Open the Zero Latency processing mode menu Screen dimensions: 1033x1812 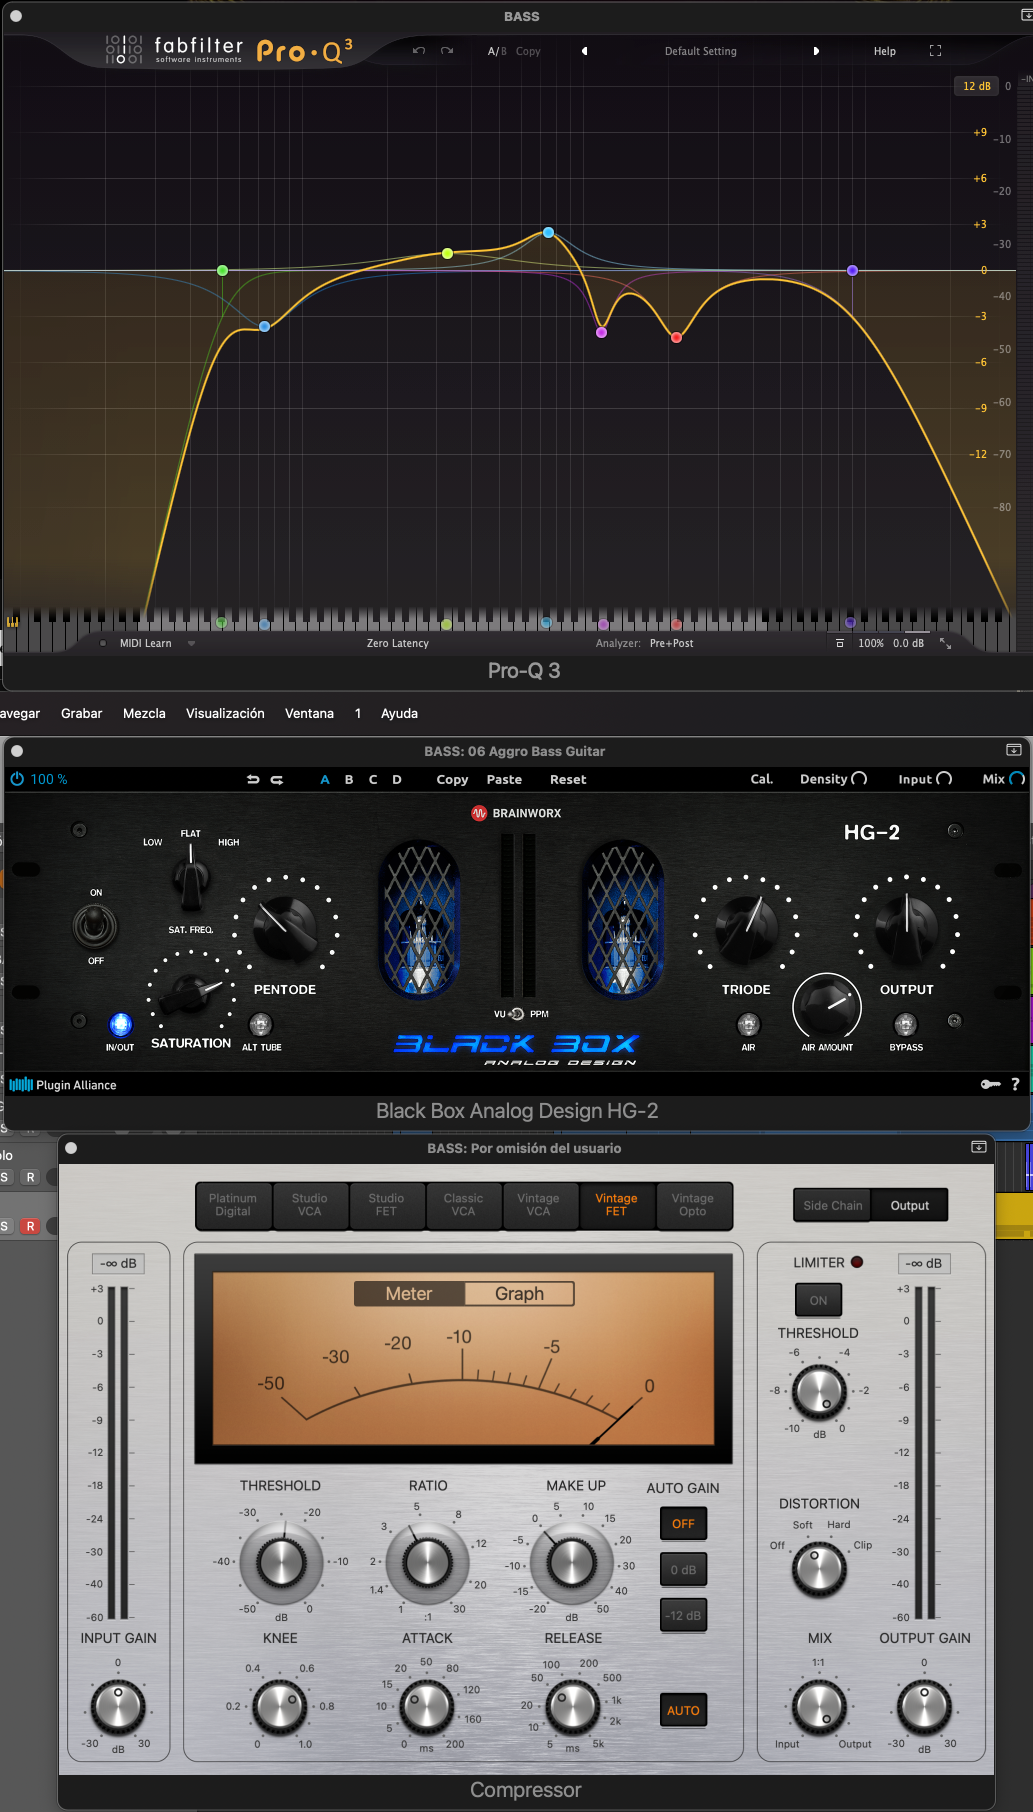click(397, 644)
